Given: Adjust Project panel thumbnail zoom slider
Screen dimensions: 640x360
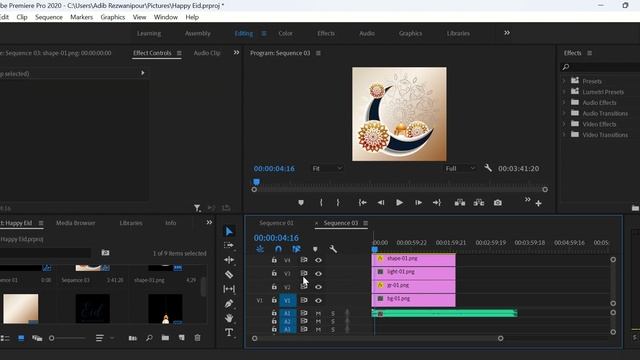Looking at the screenshot, I should coord(52,338).
